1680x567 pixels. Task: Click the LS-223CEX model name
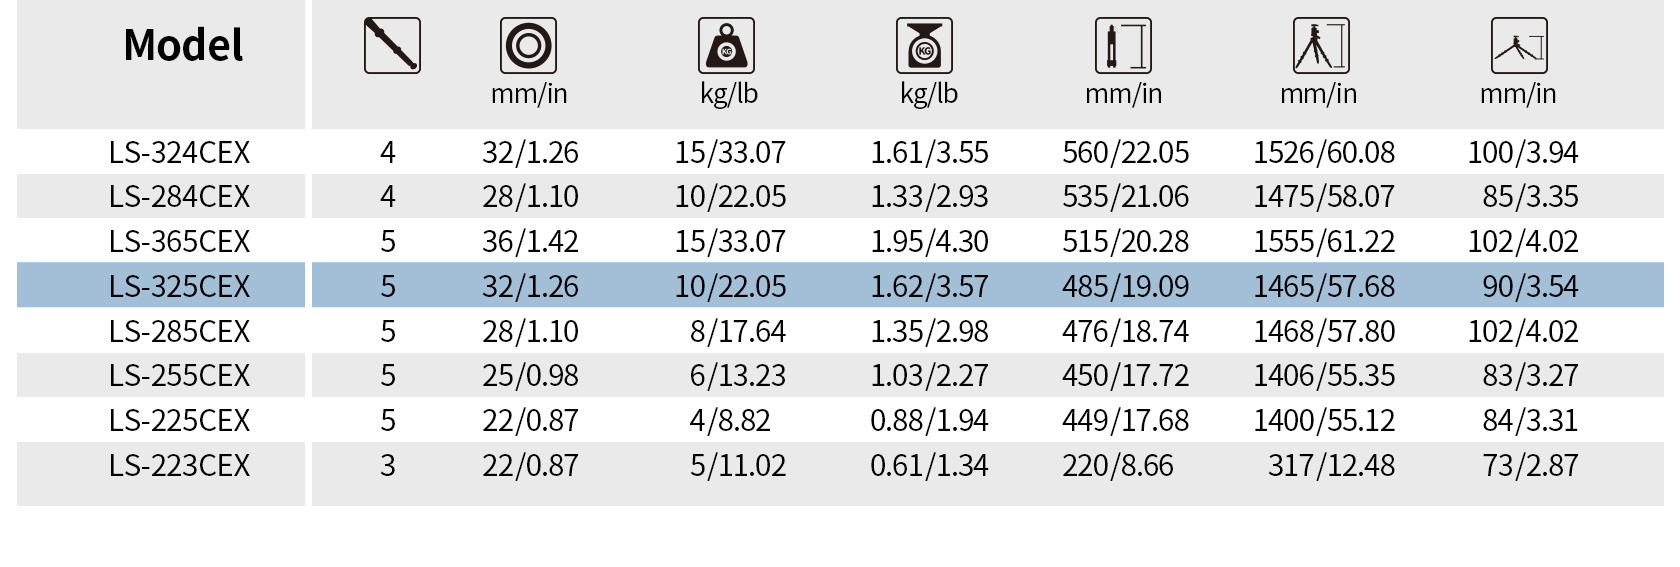tap(180, 465)
